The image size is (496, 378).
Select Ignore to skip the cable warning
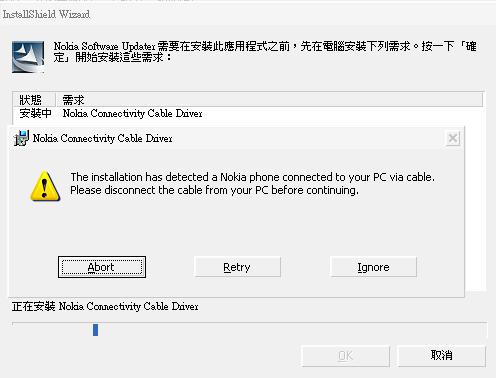pyautogui.click(x=373, y=267)
